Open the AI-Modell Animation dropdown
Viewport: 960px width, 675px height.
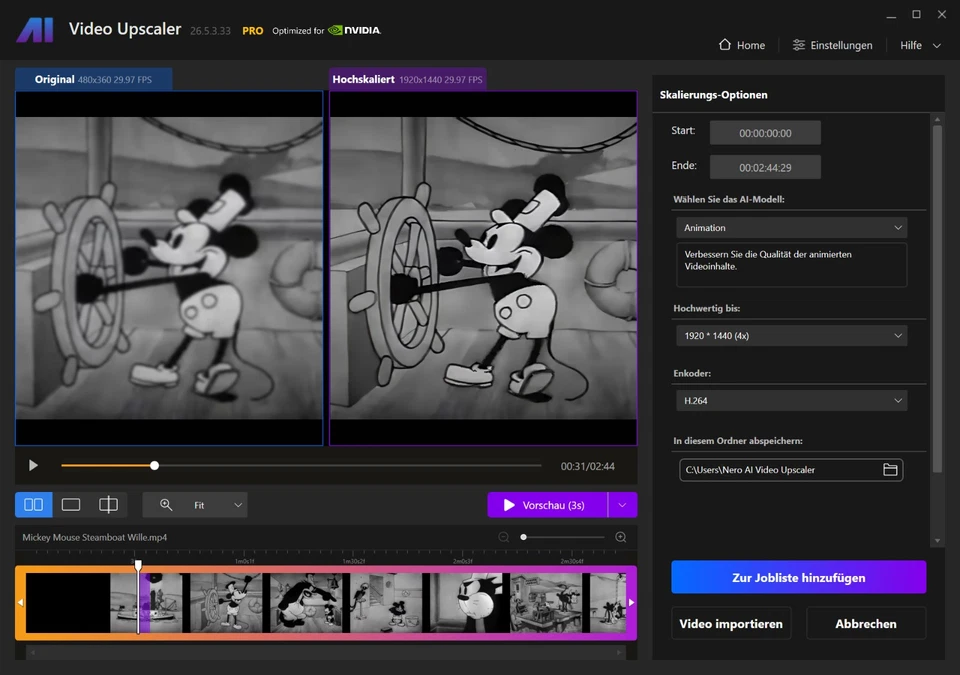click(791, 227)
